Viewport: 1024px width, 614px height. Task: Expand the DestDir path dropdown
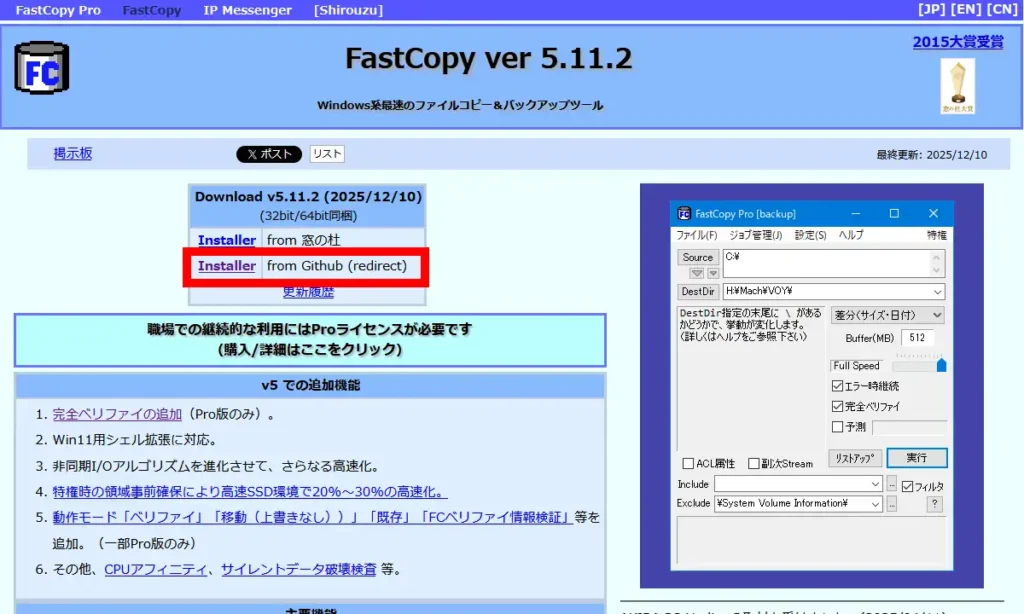[936, 291]
